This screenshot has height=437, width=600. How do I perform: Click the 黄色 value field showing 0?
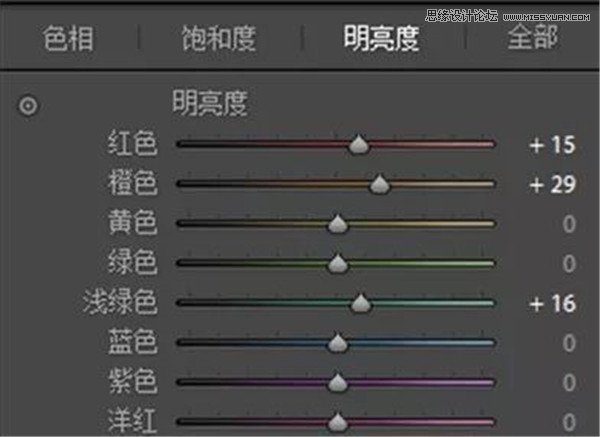pos(568,224)
